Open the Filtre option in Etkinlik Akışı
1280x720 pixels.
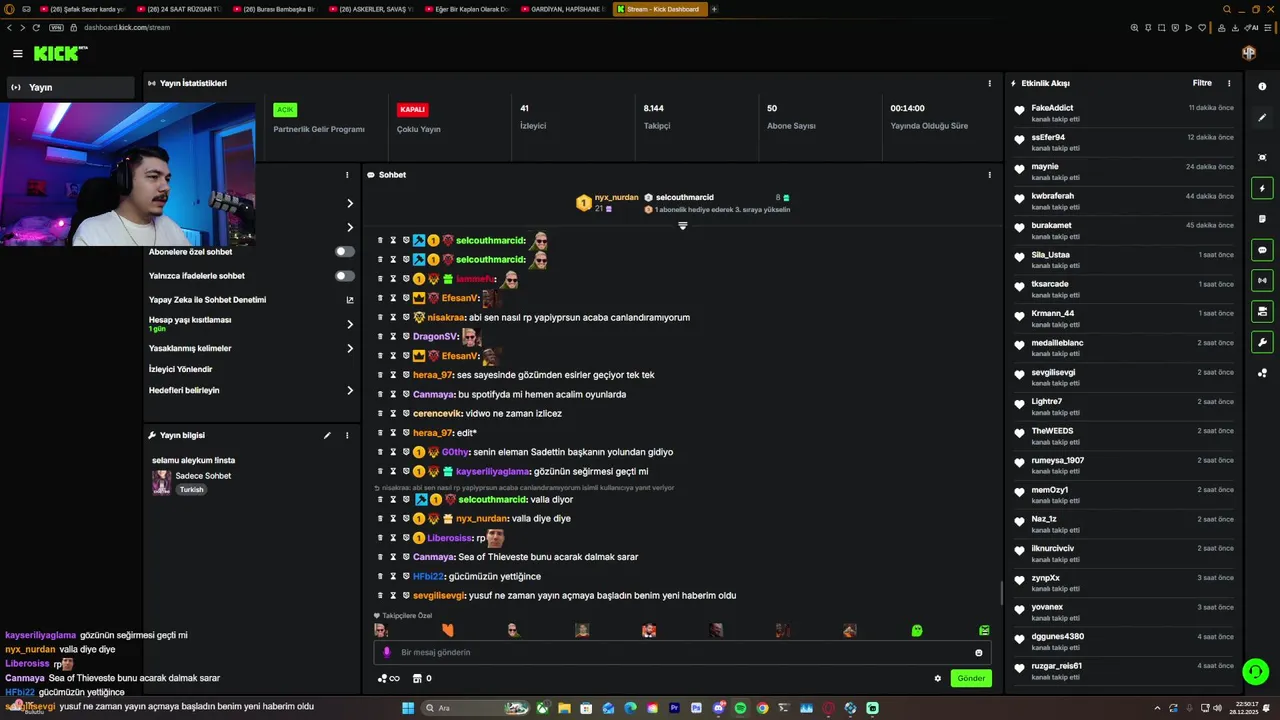pos(1202,83)
